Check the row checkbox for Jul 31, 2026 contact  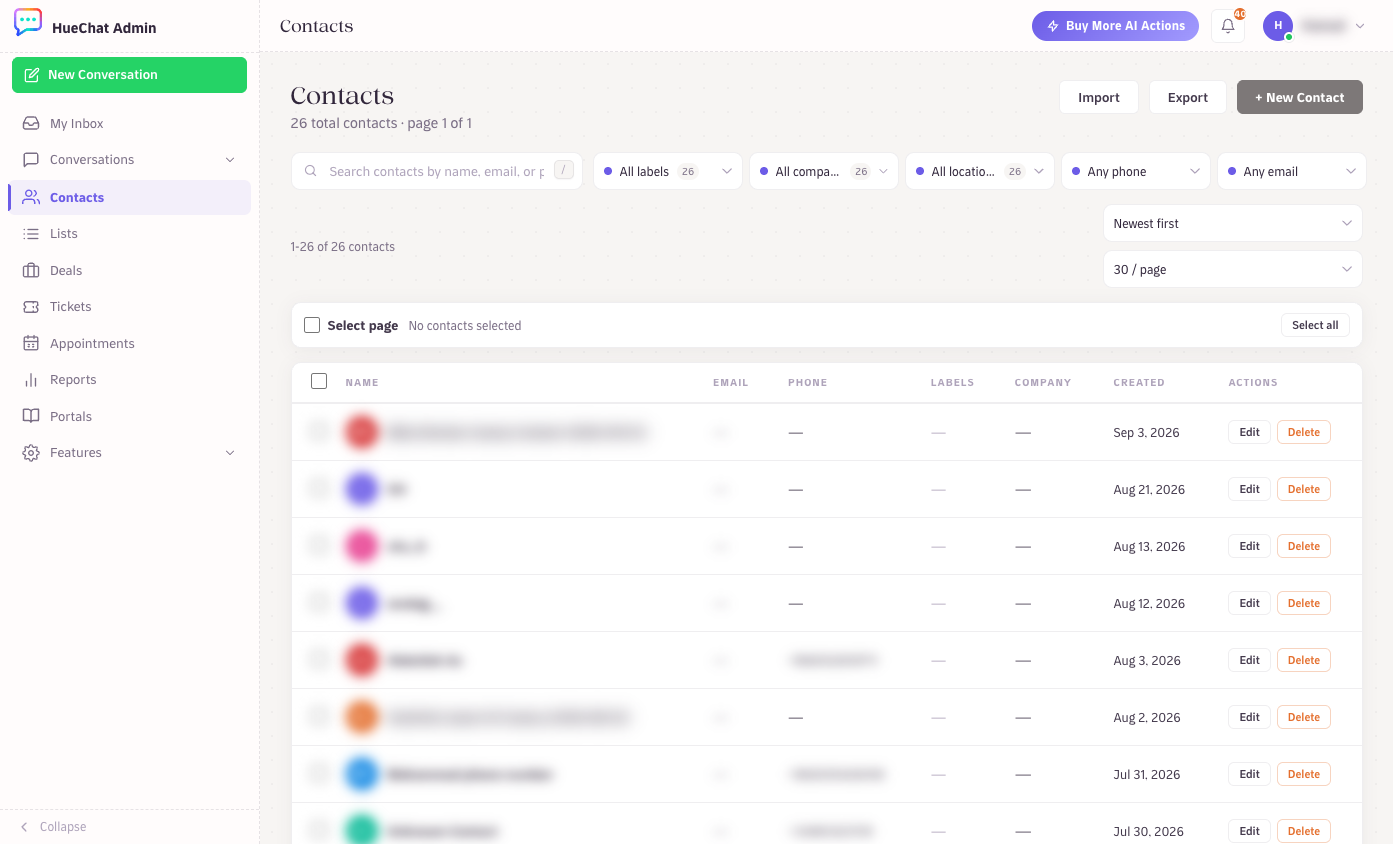[319, 774]
